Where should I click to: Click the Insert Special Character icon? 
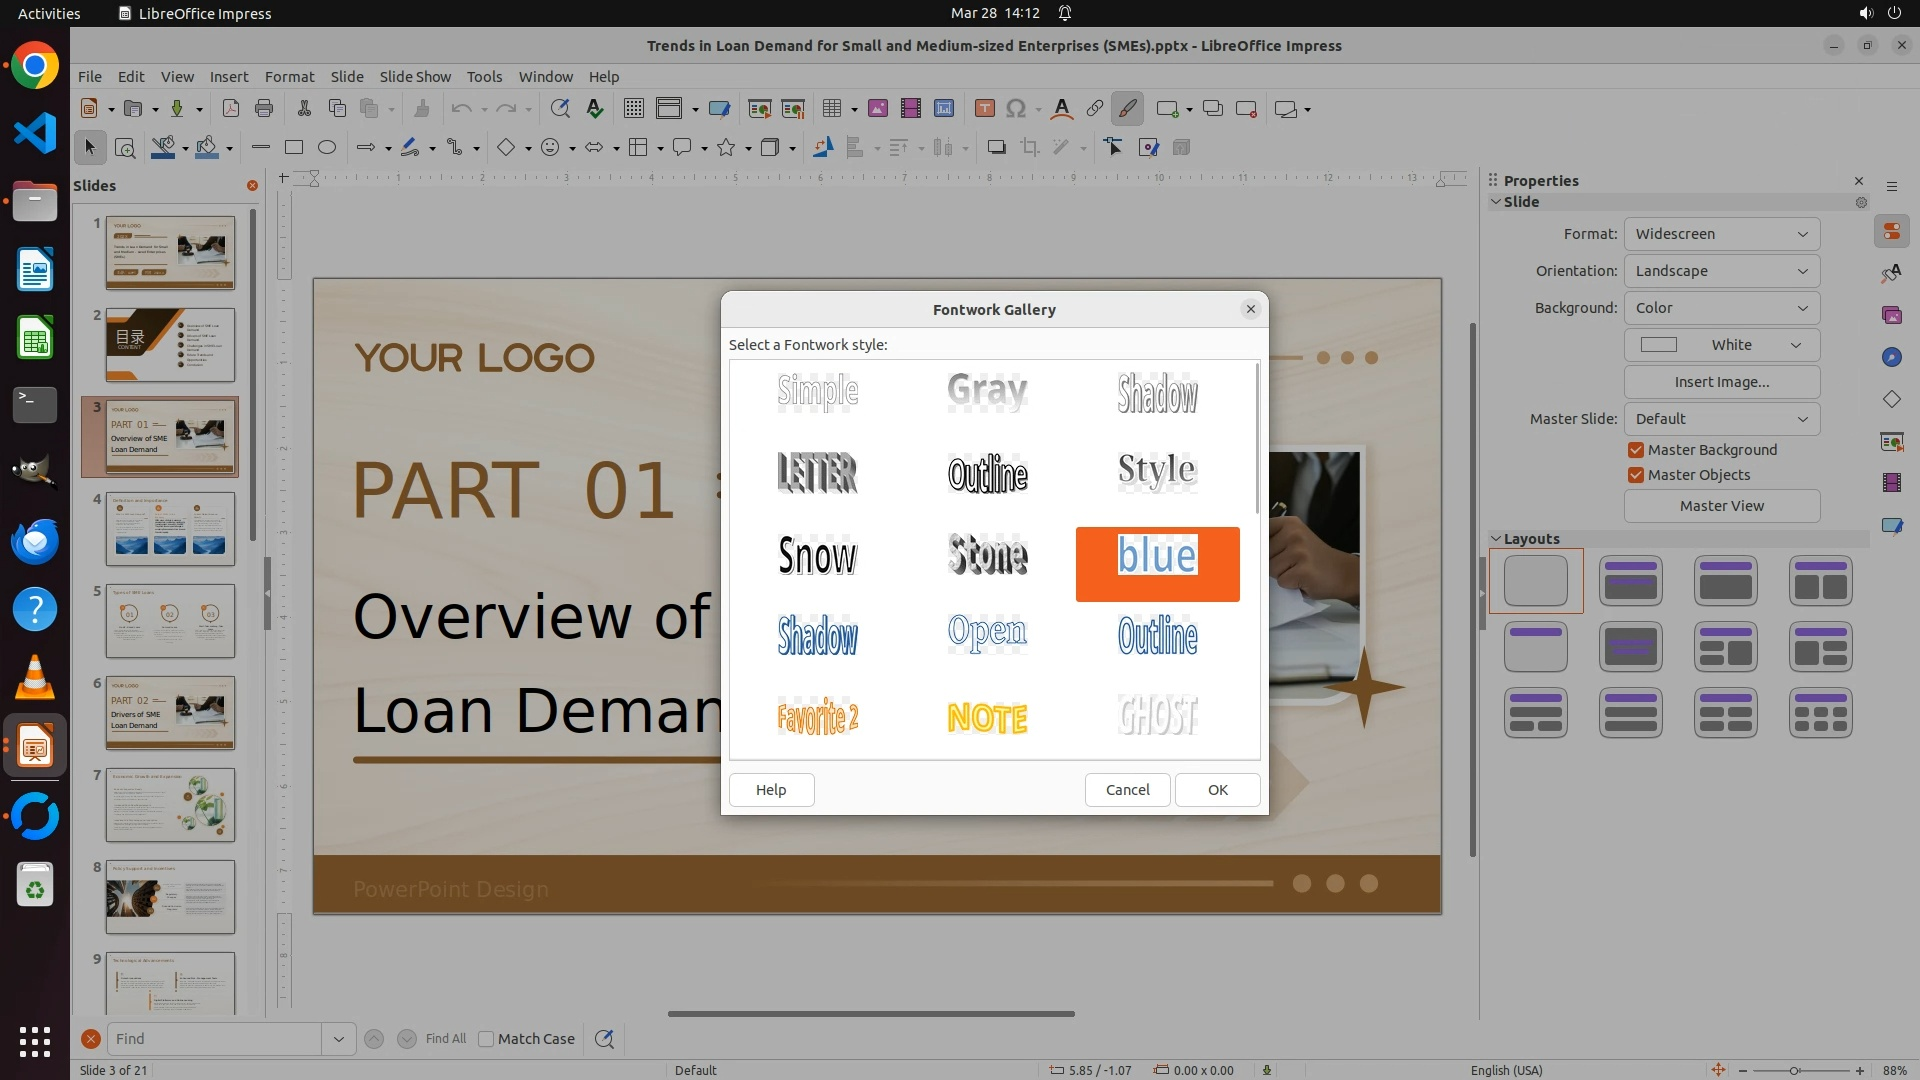(1016, 109)
